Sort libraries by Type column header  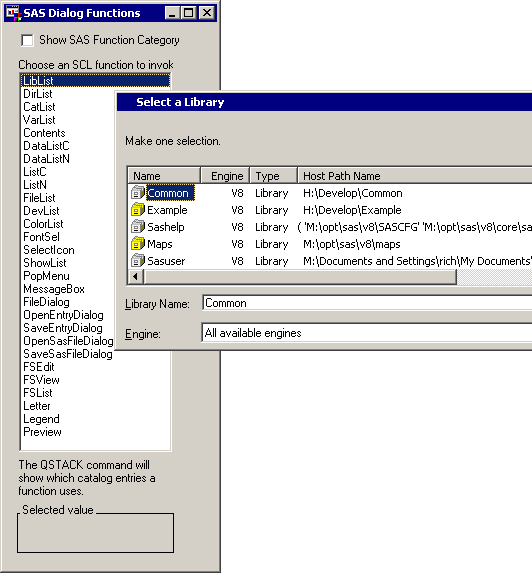coord(273,176)
